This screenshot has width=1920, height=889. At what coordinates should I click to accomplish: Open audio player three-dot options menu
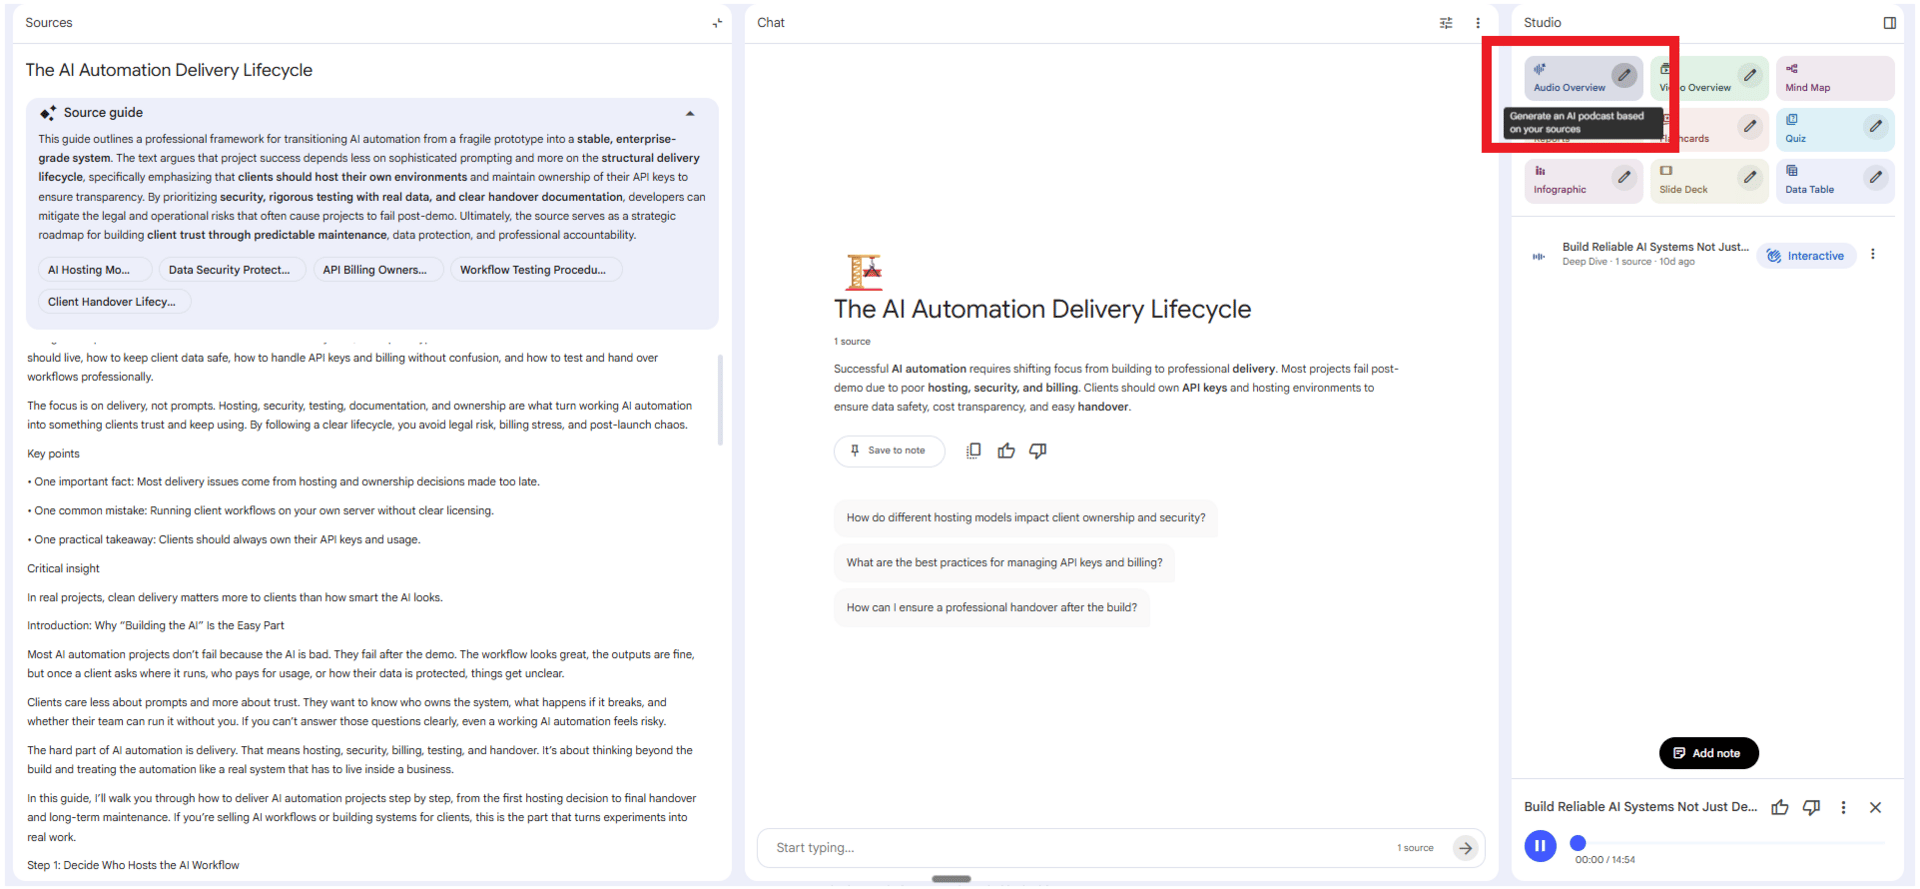tap(1844, 807)
